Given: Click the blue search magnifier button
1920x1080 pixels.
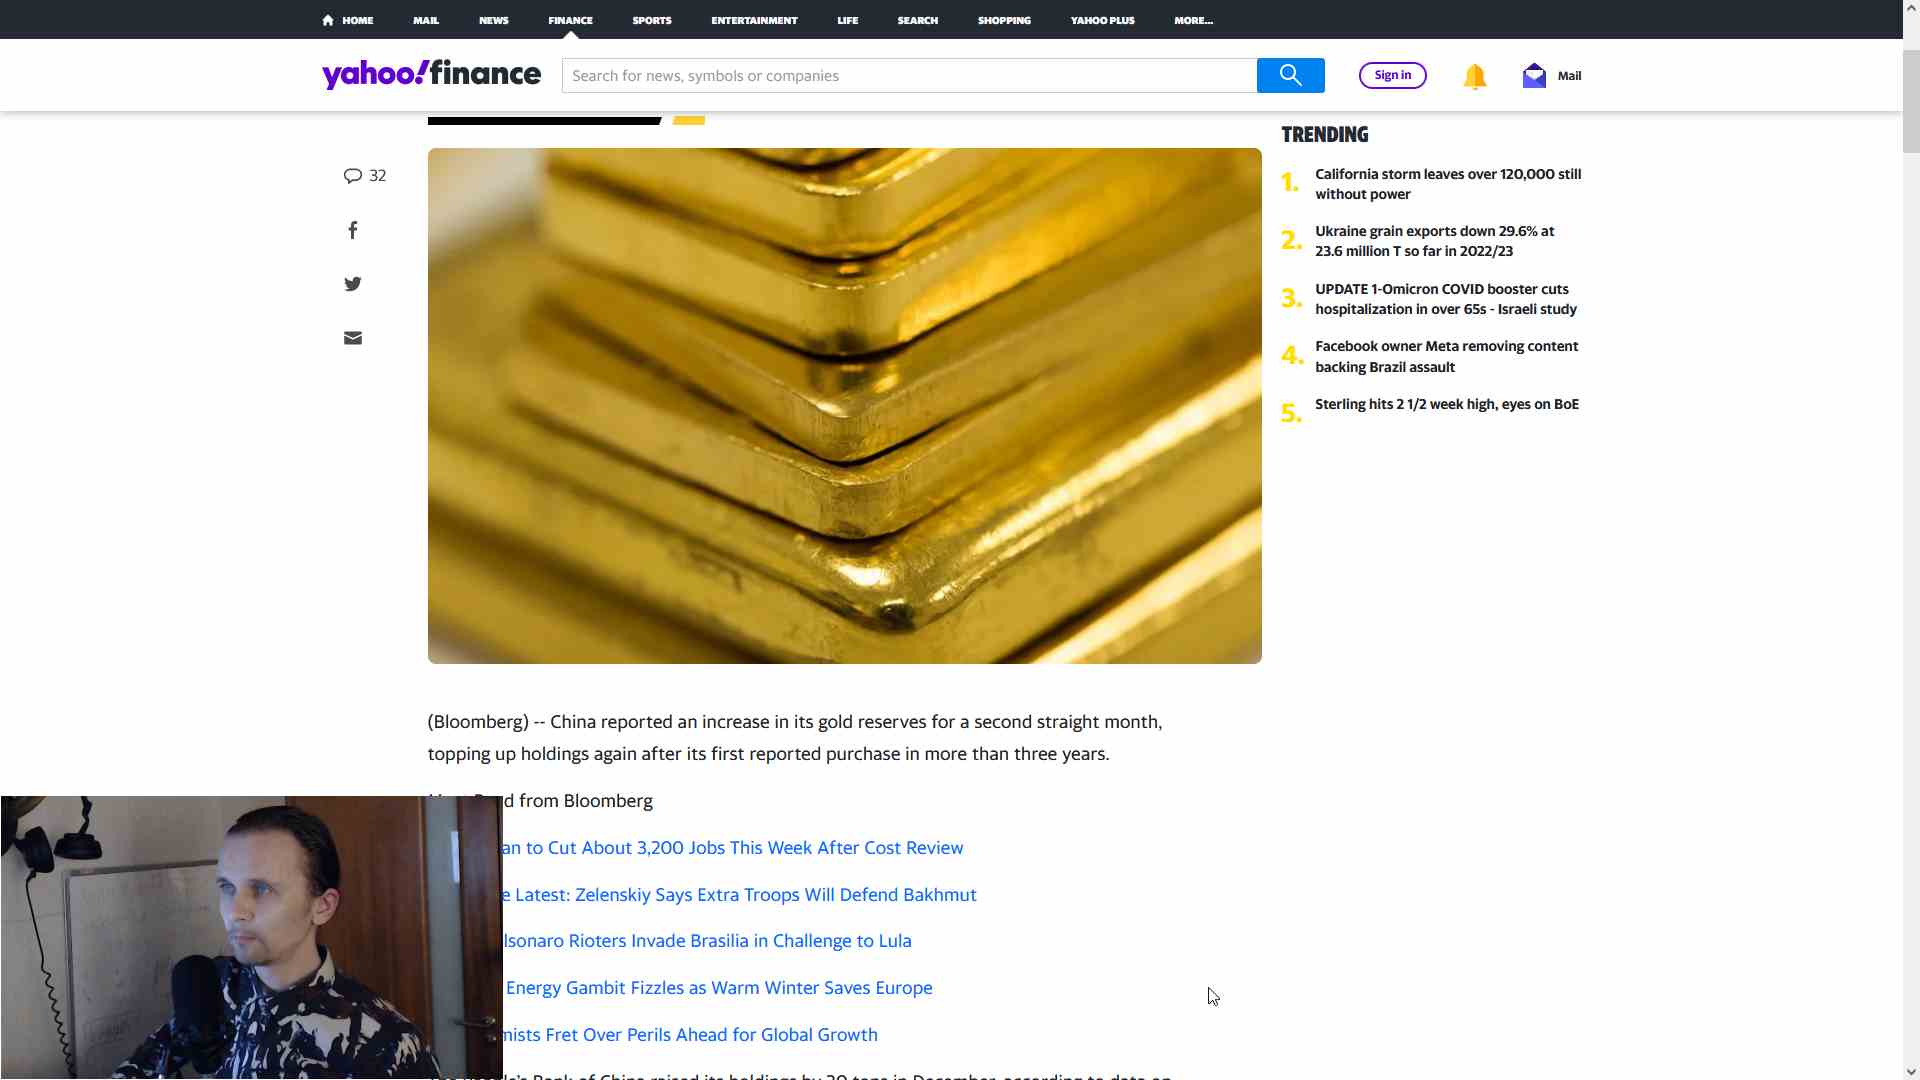Looking at the screenshot, I should coord(1290,76).
